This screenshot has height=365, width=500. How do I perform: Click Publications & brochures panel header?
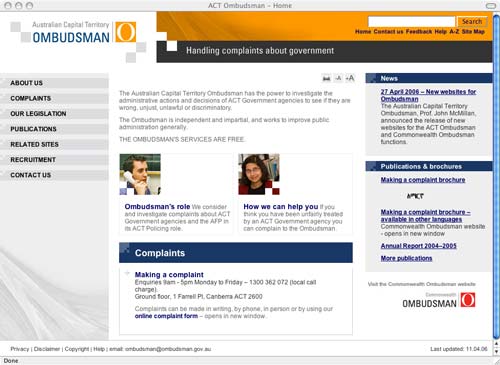429,166
